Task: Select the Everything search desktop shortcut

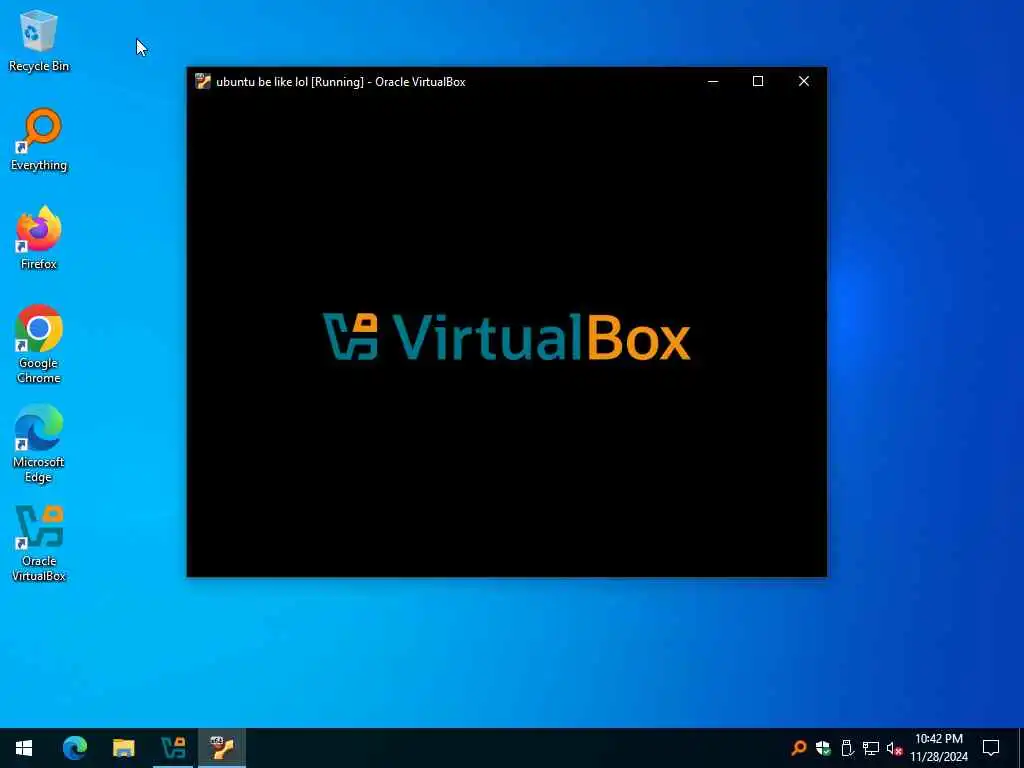Action: coord(39,140)
